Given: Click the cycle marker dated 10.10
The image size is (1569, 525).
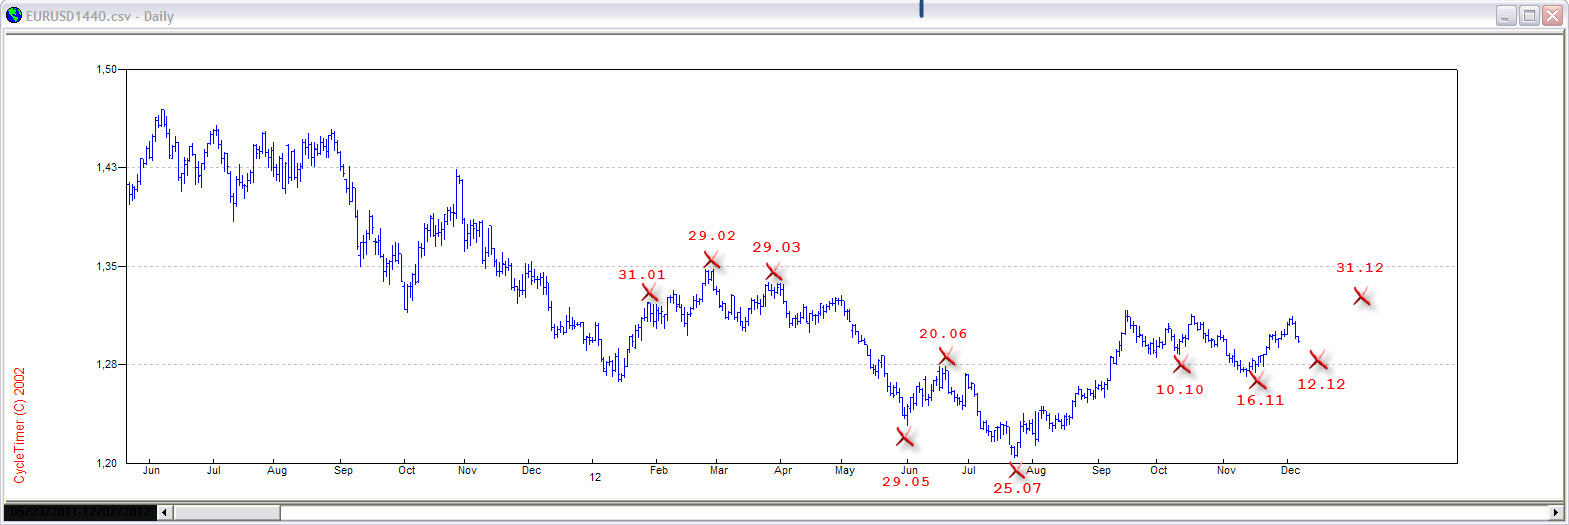Looking at the screenshot, I should [1182, 364].
